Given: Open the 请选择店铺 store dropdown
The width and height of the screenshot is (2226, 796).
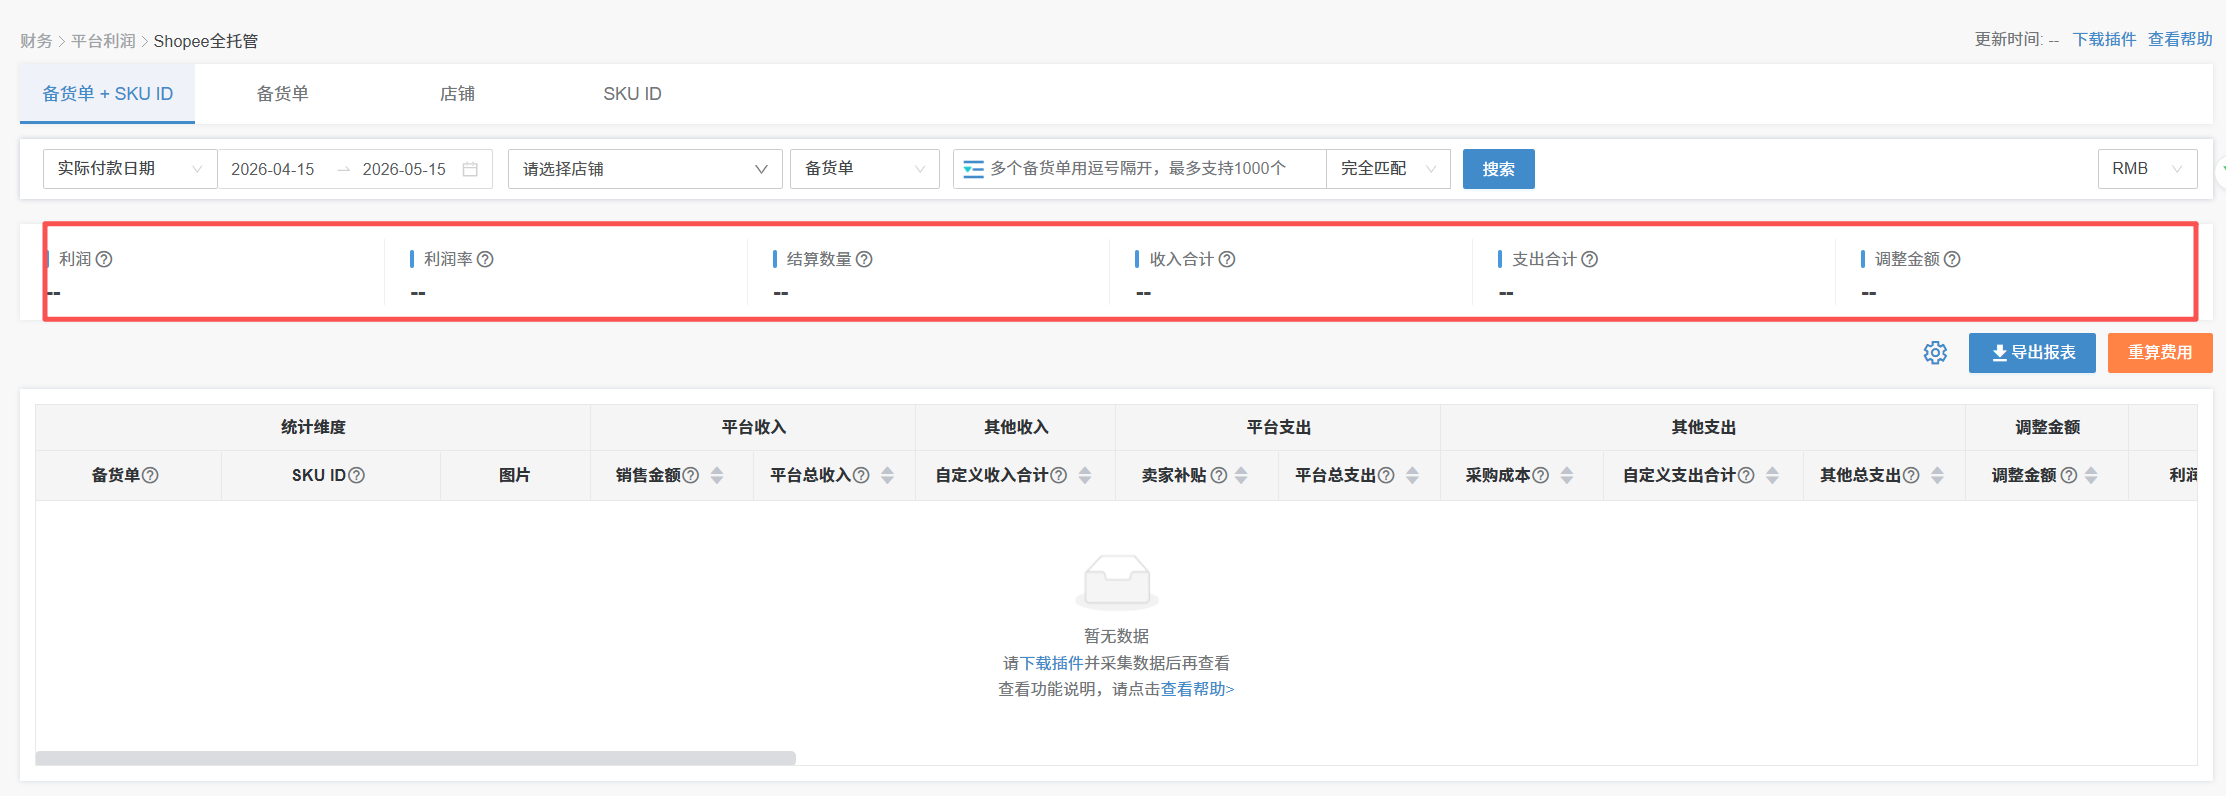Looking at the screenshot, I should [645, 169].
